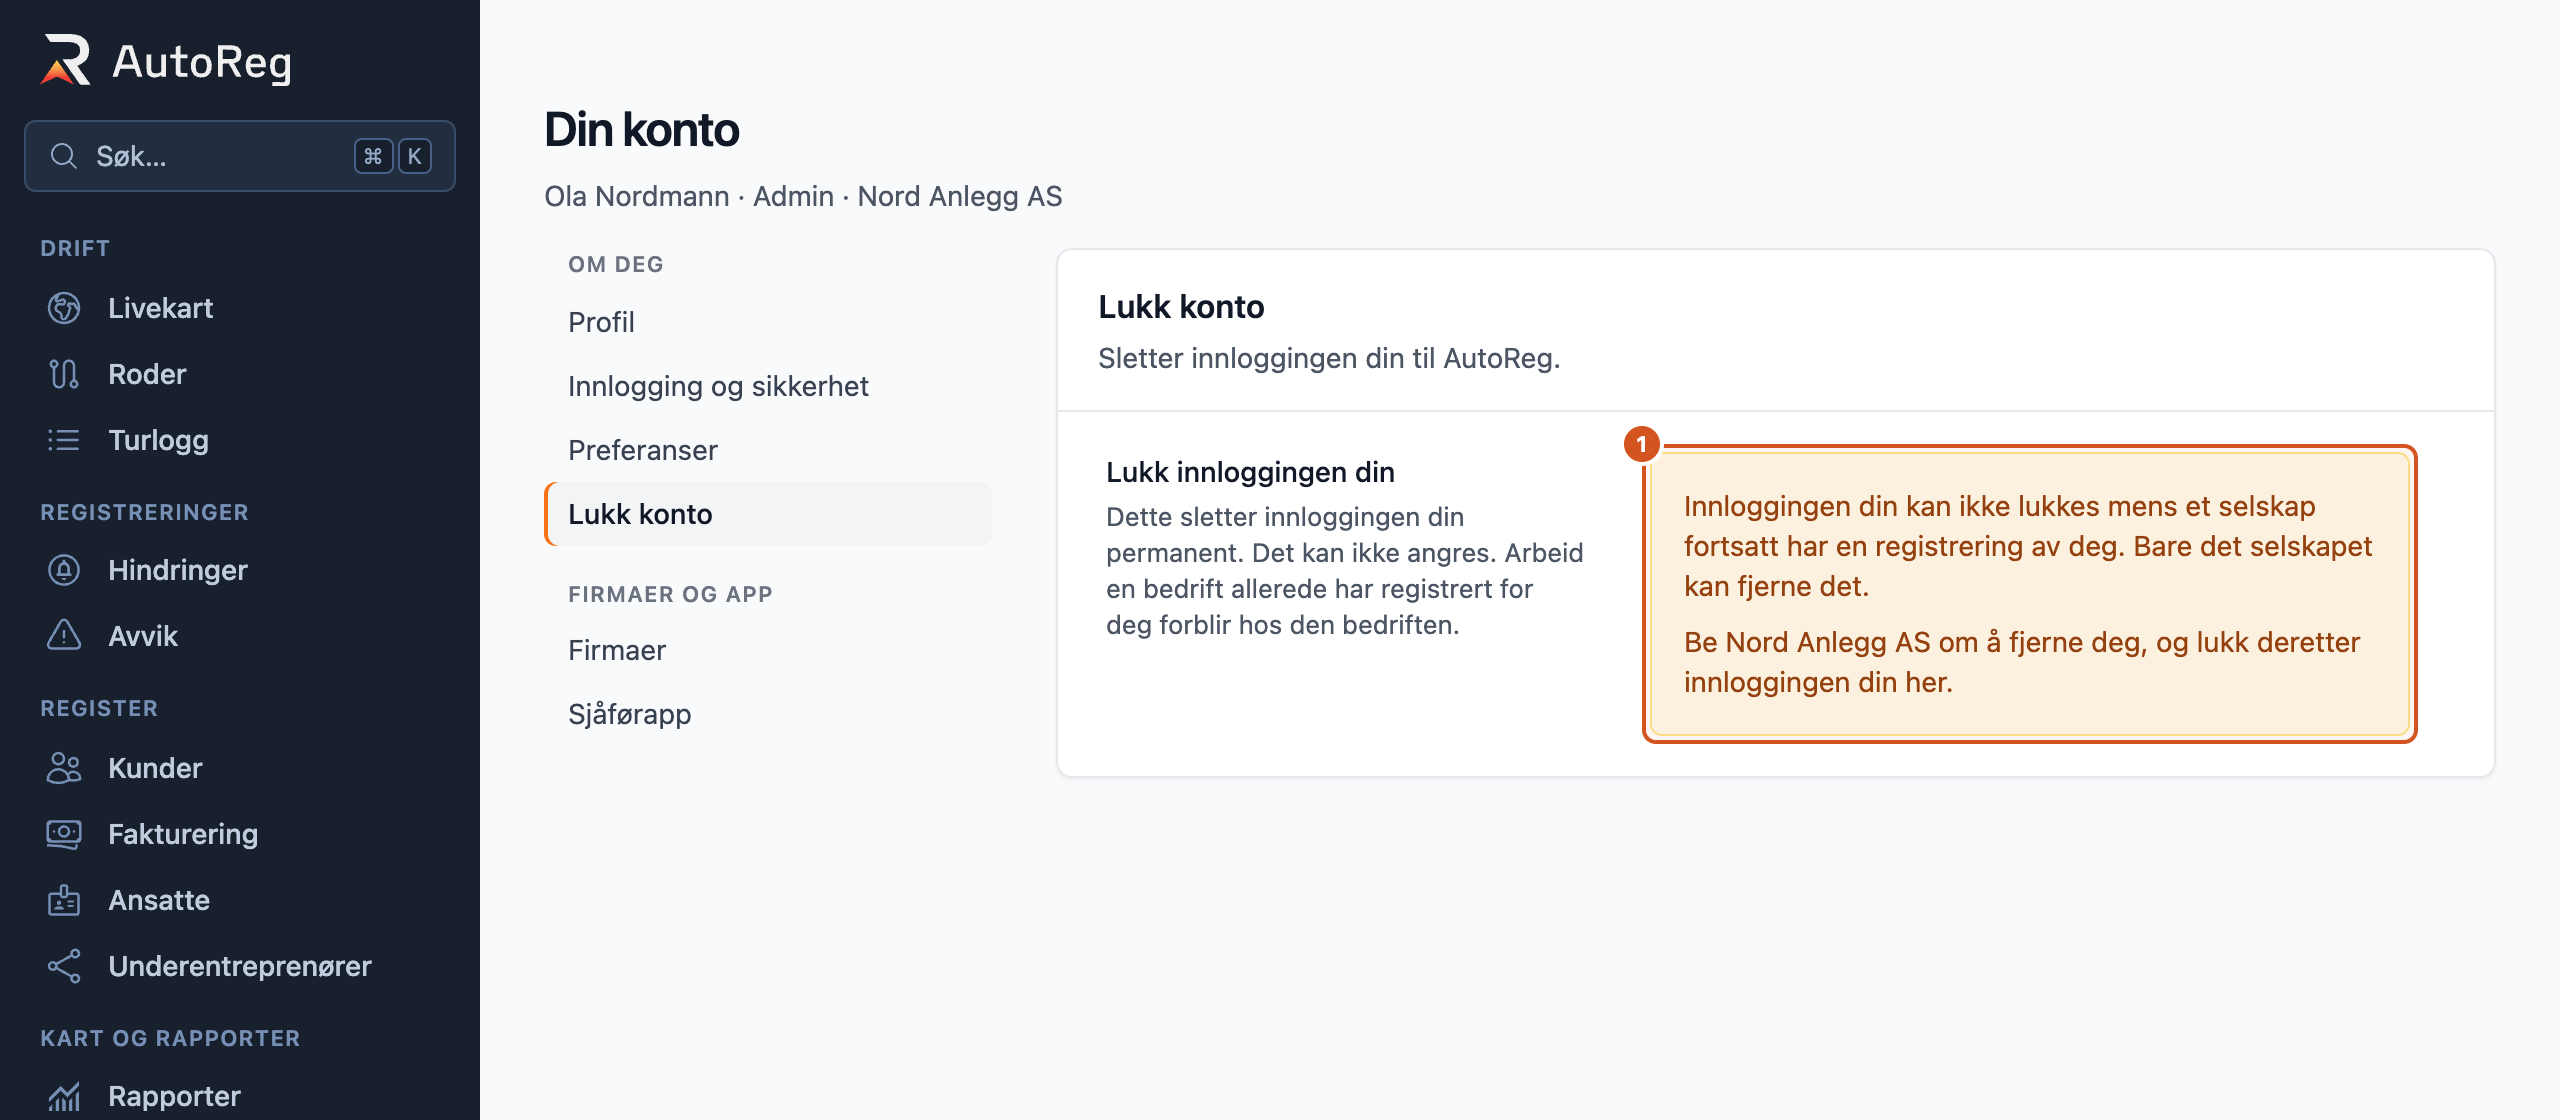Click the OM DEG section label
The width and height of the screenshot is (2560, 1120).
[x=616, y=264]
